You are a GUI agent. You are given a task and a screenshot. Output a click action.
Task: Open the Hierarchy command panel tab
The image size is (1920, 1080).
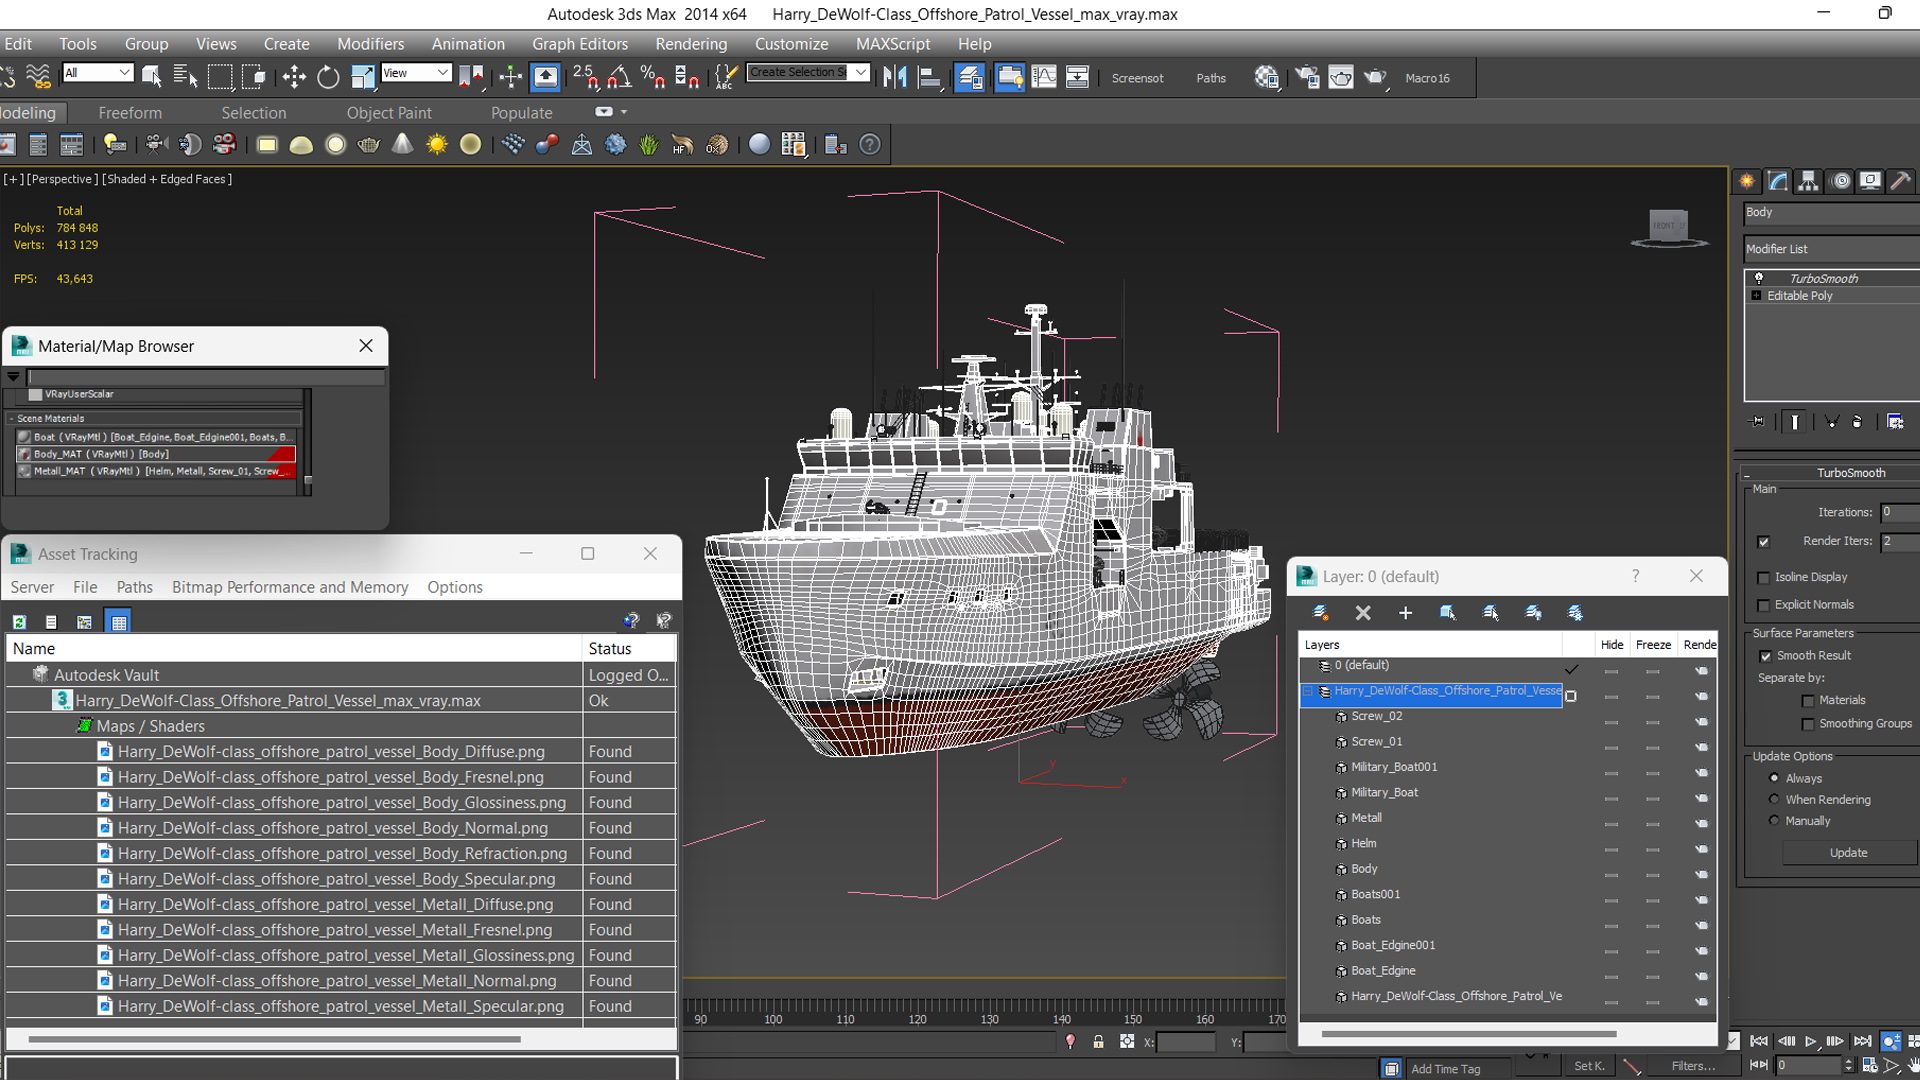tap(1808, 181)
